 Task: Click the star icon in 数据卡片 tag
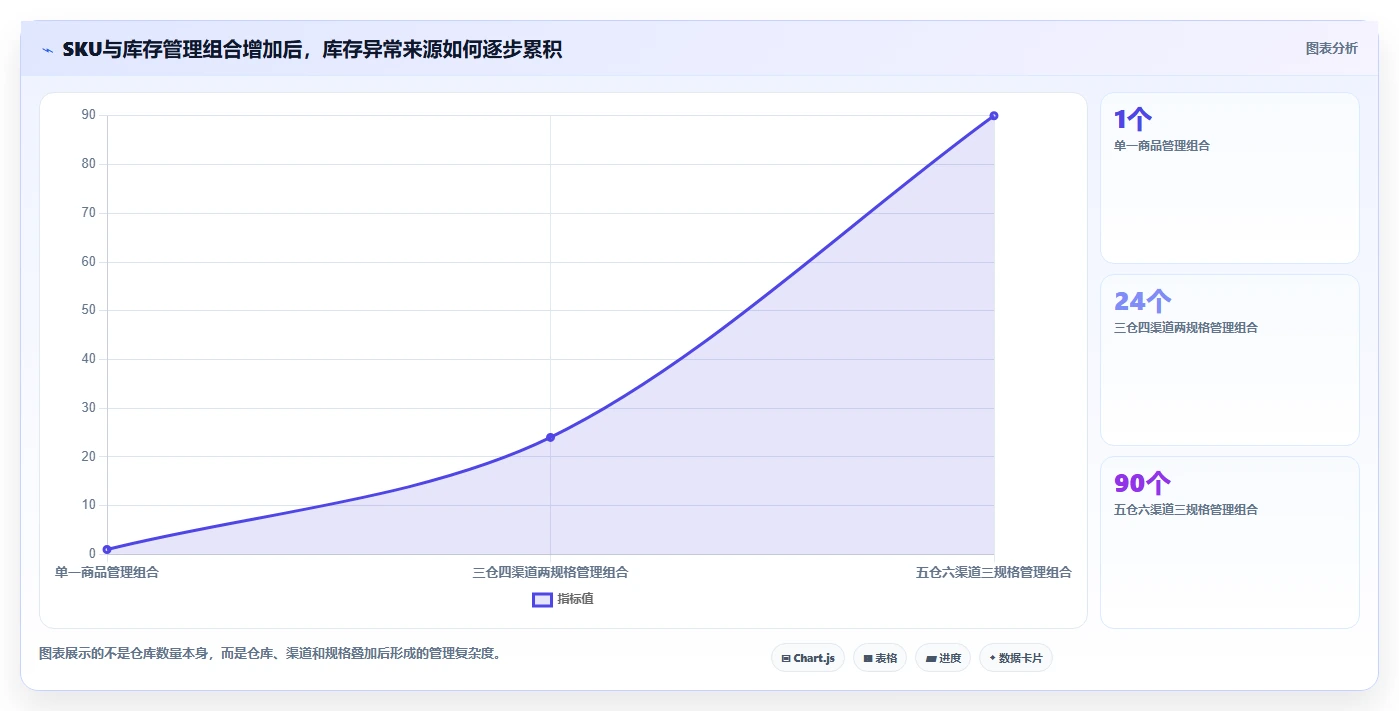coord(992,658)
